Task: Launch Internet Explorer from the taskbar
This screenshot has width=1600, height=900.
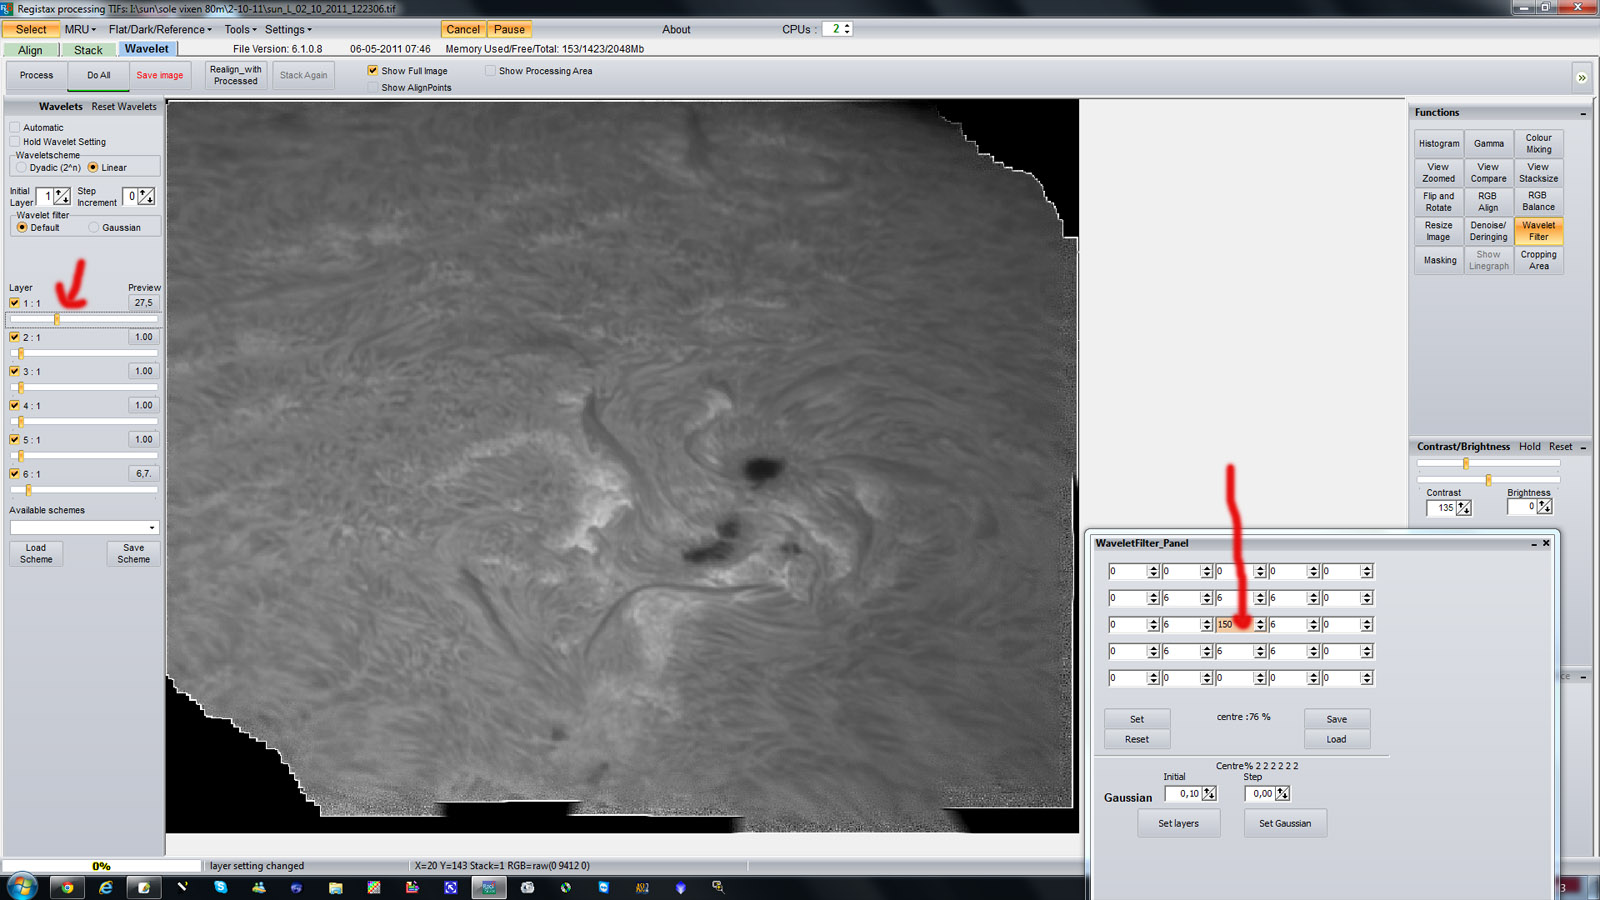Action: pos(106,887)
